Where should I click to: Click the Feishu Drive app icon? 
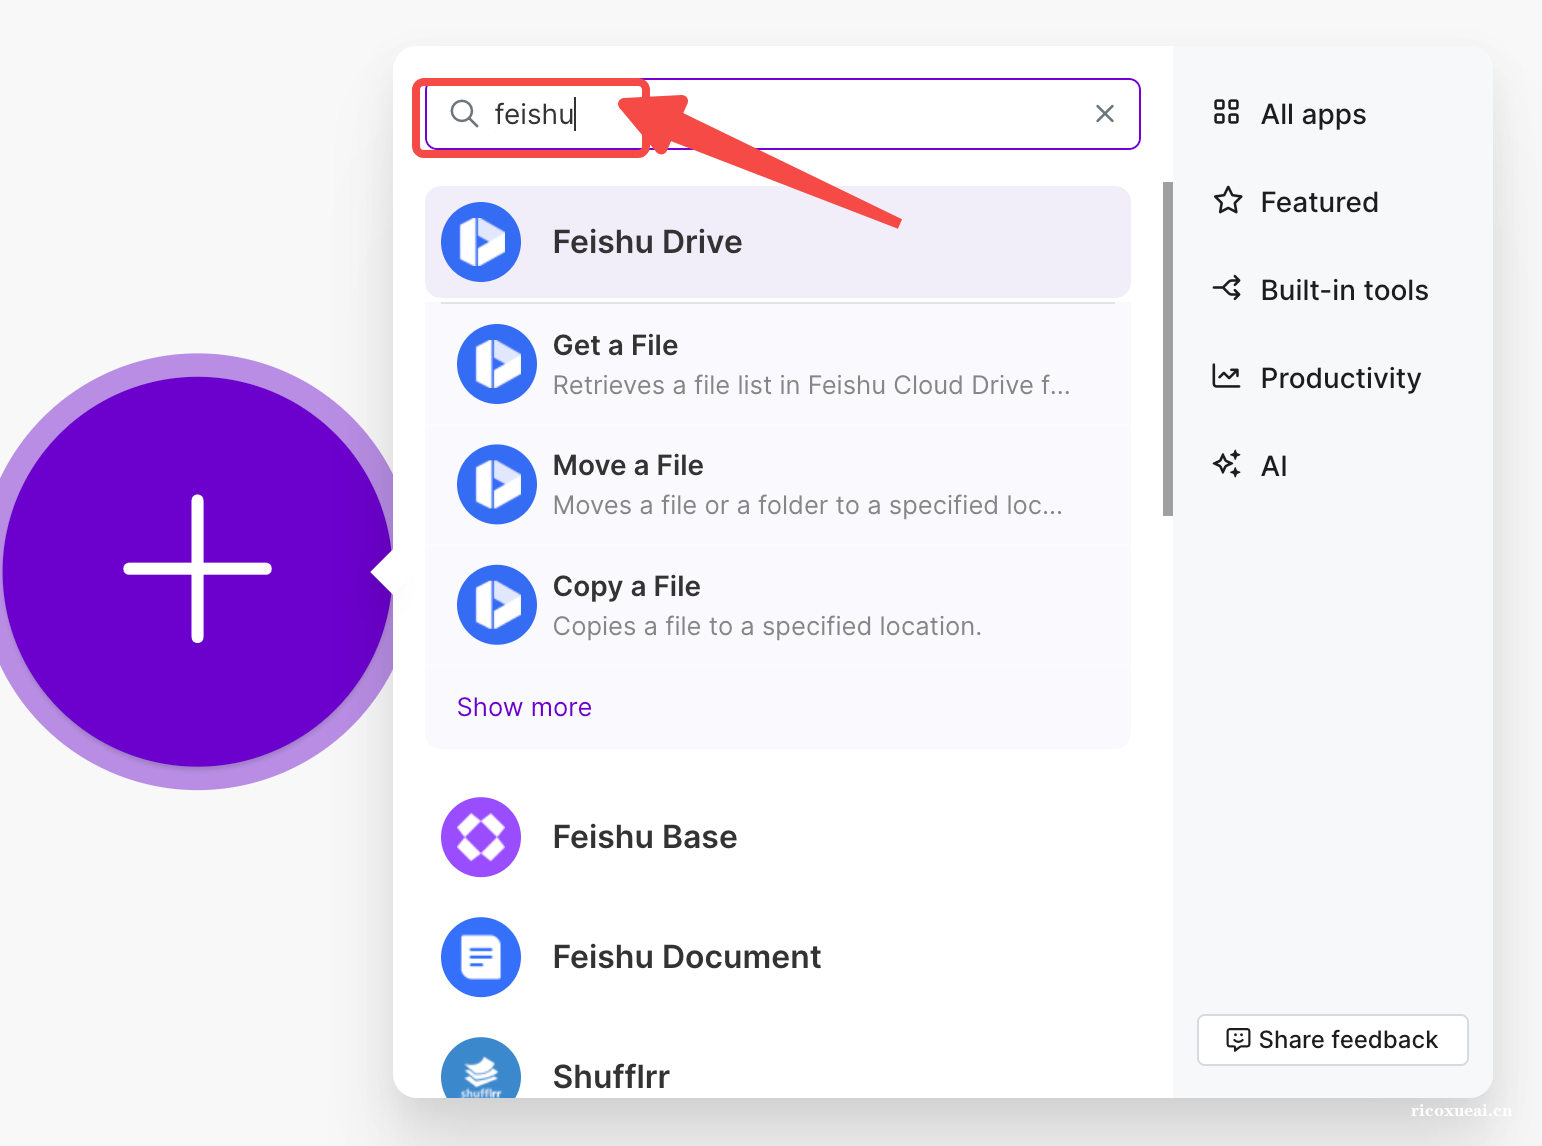481,242
